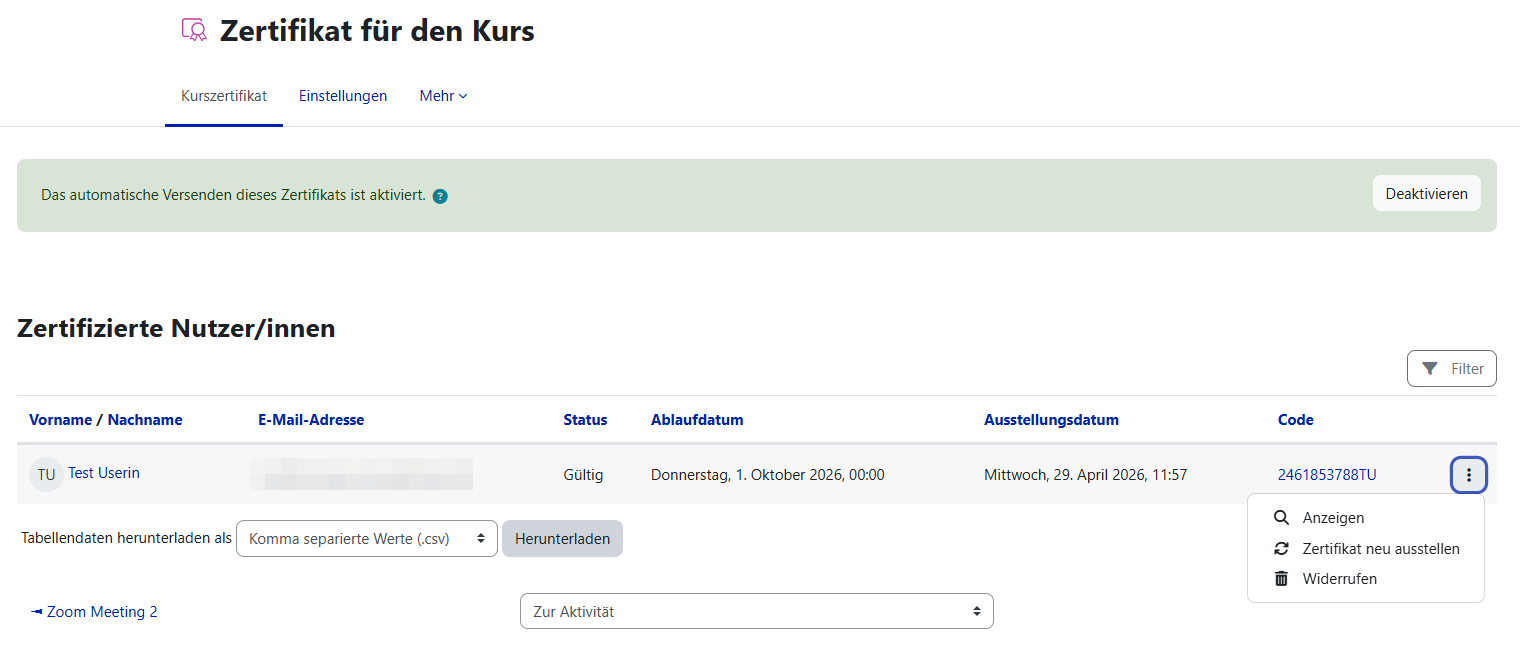The width and height of the screenshot is (1520, 648).
Task: Sort table by Ablaufdatum column
Action: (x=697, y=420)
